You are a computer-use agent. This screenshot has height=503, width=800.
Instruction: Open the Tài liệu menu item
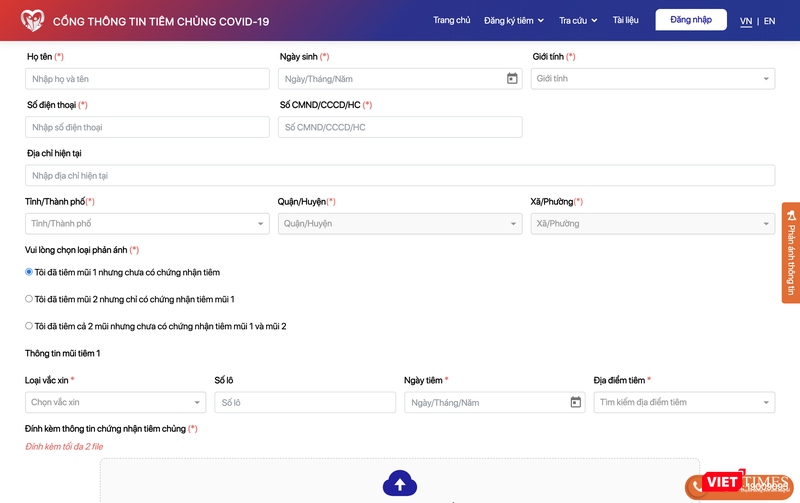(626, 20)
